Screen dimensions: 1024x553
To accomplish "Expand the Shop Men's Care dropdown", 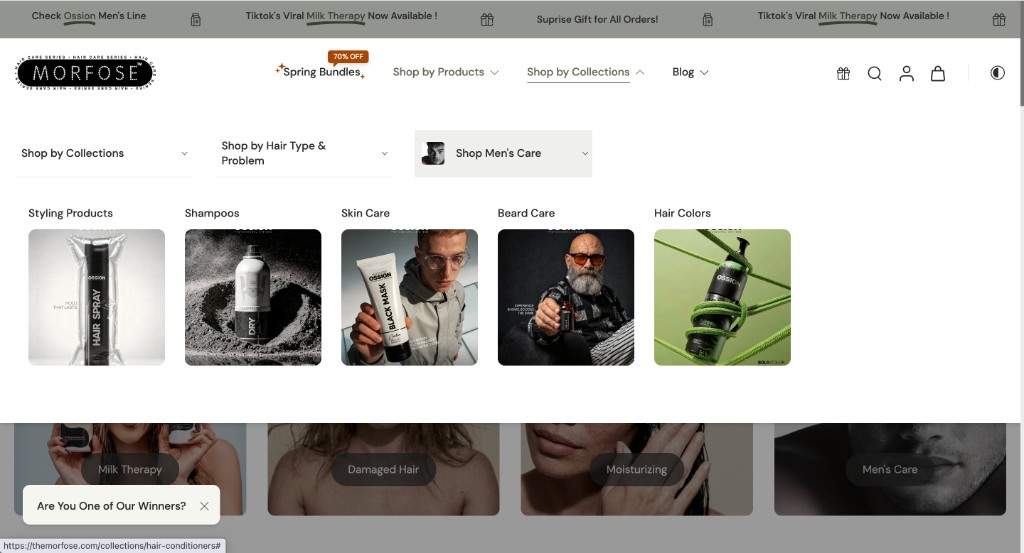I will 504,153.
